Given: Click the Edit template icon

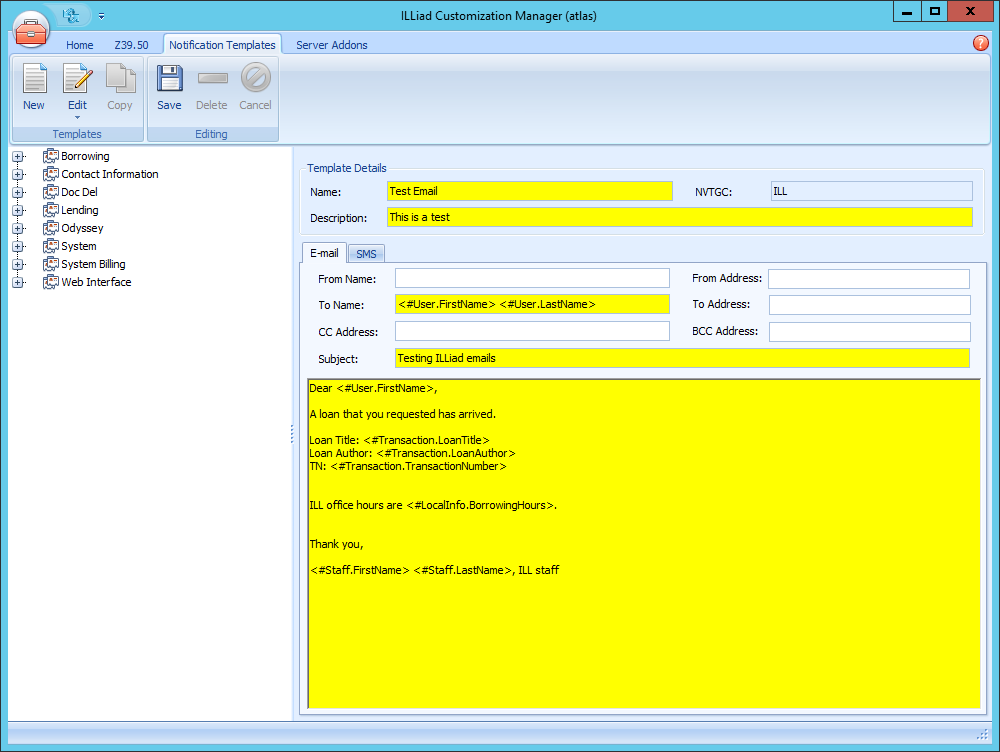Looking at the screenshot, I should 77,82.
